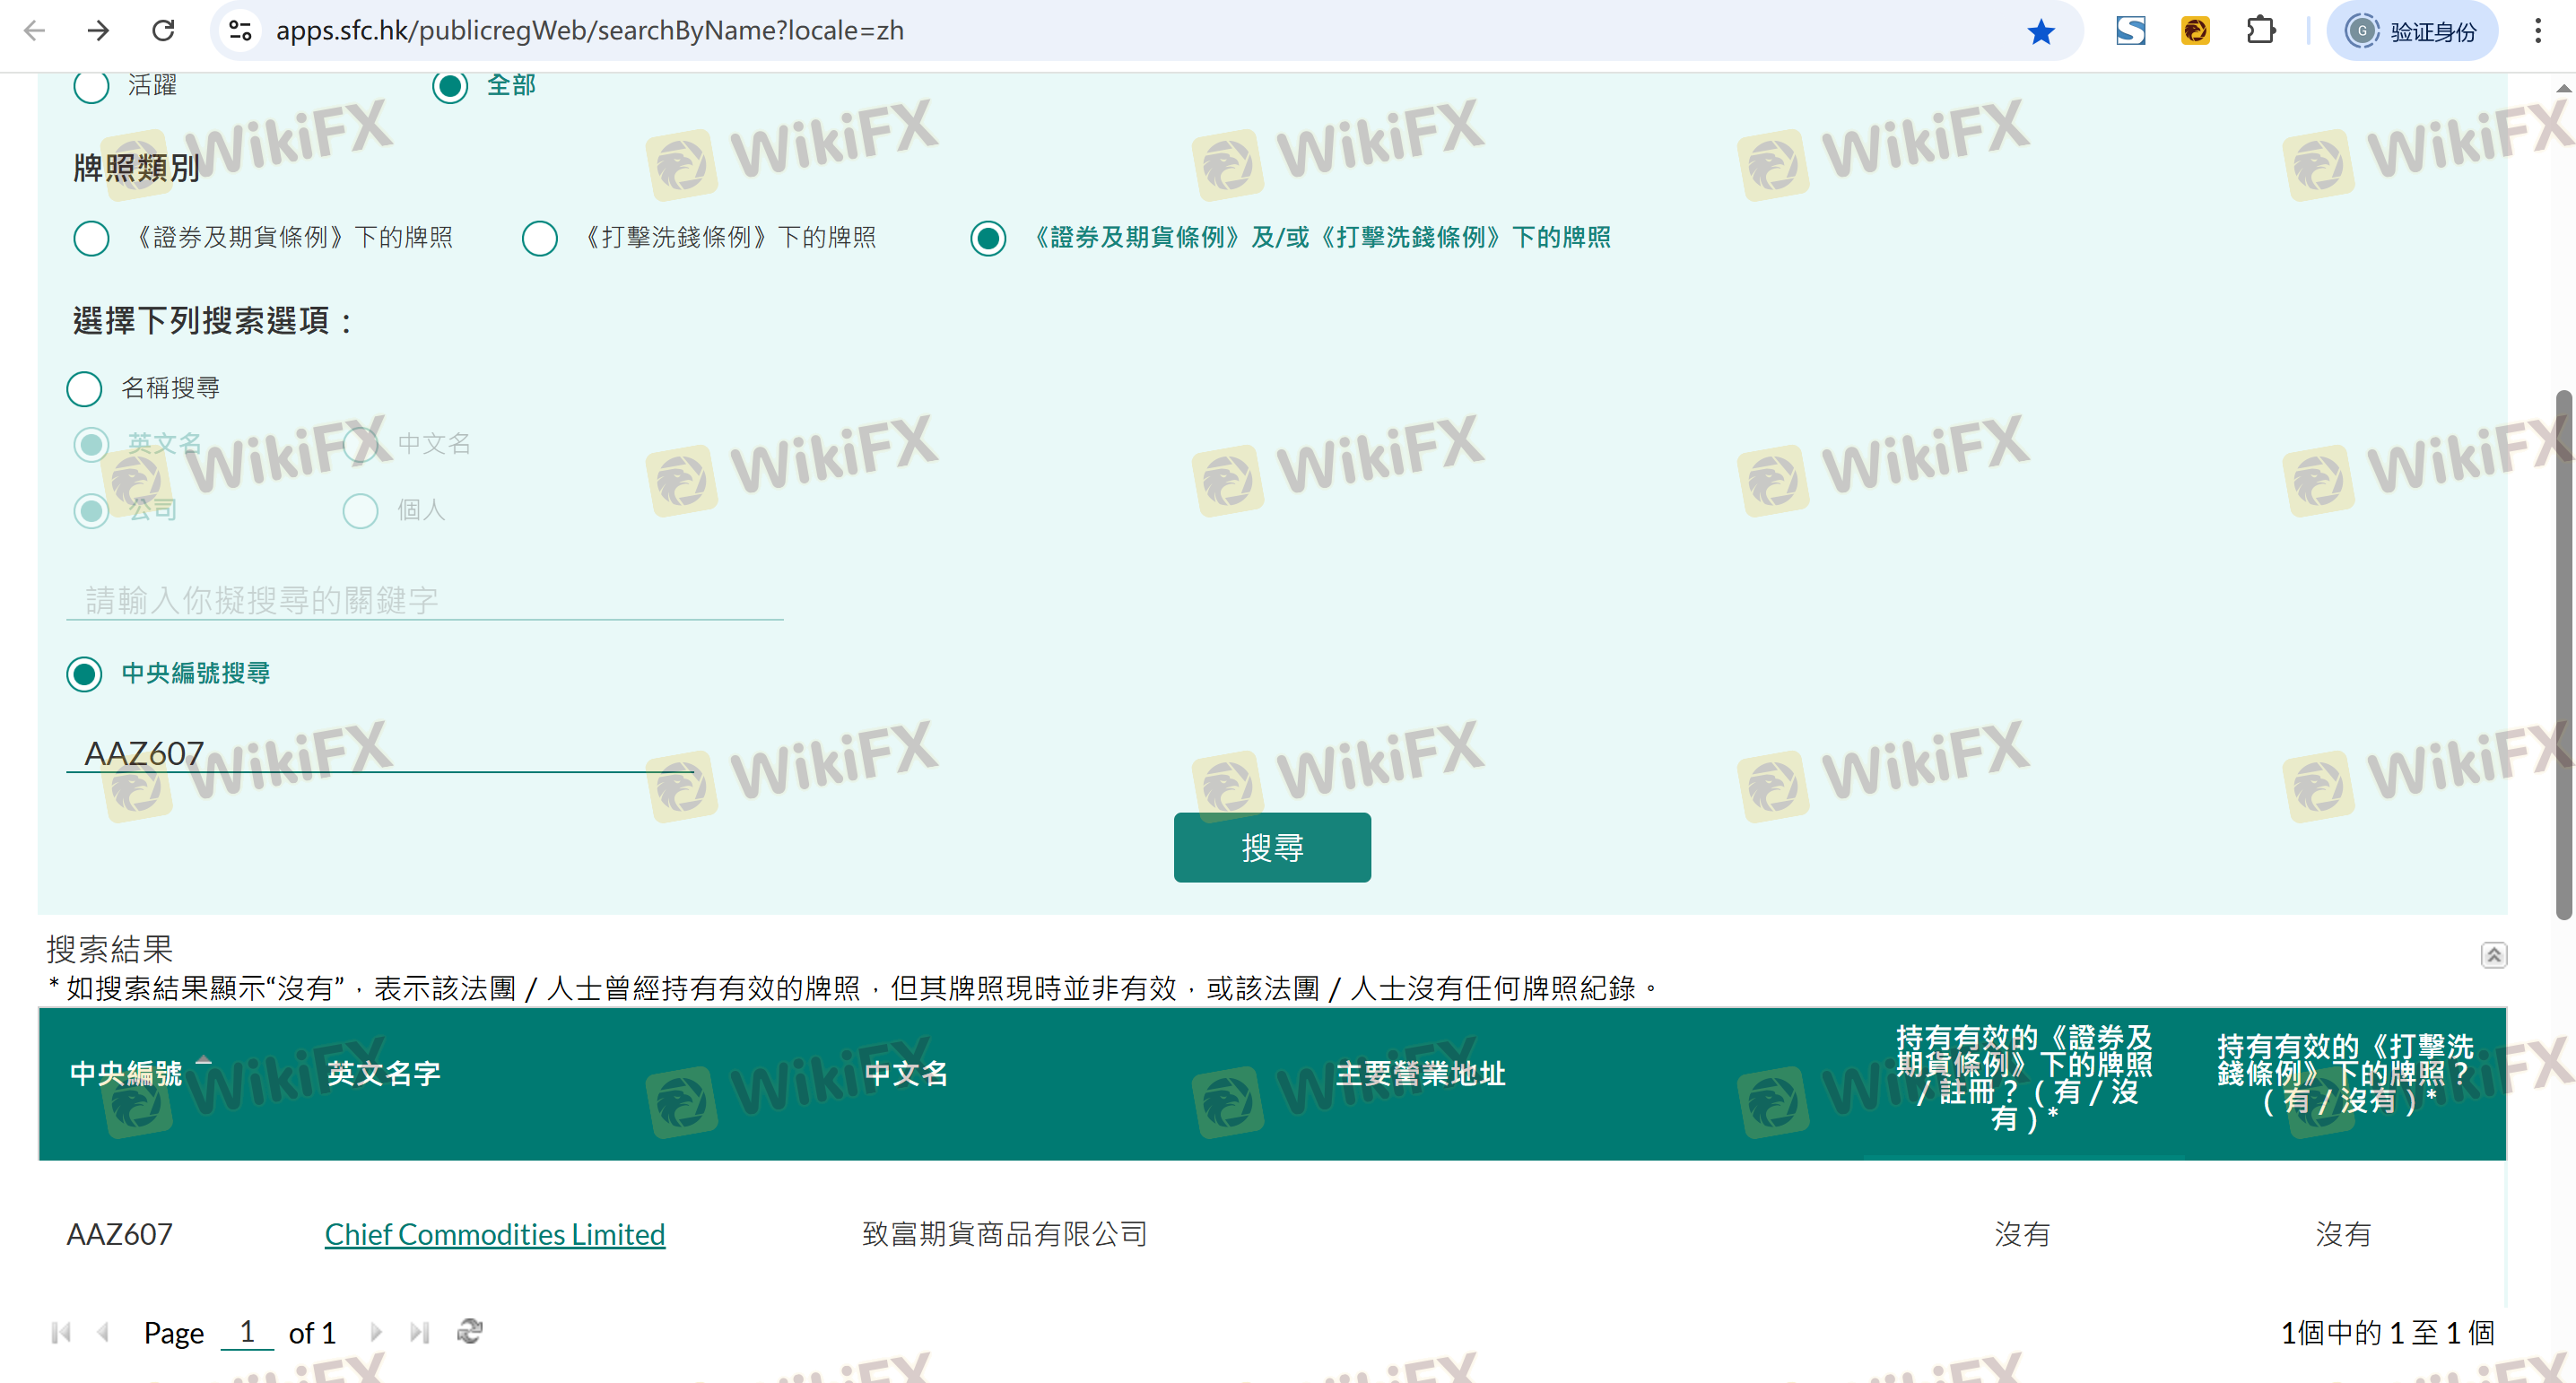2576x1383 pixels.
Task: Click the bookmark star icon
Action: (2040, 32)
